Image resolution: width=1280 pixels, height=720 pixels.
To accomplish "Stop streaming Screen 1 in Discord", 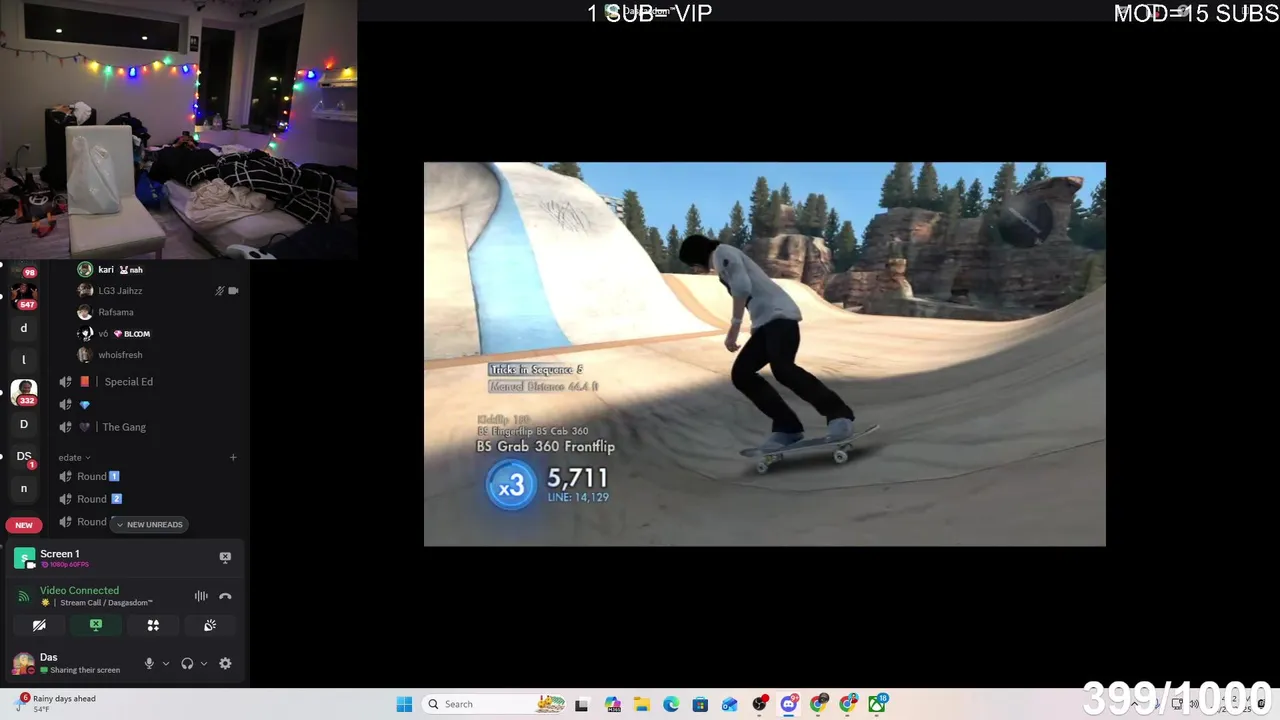I will 225,558.
